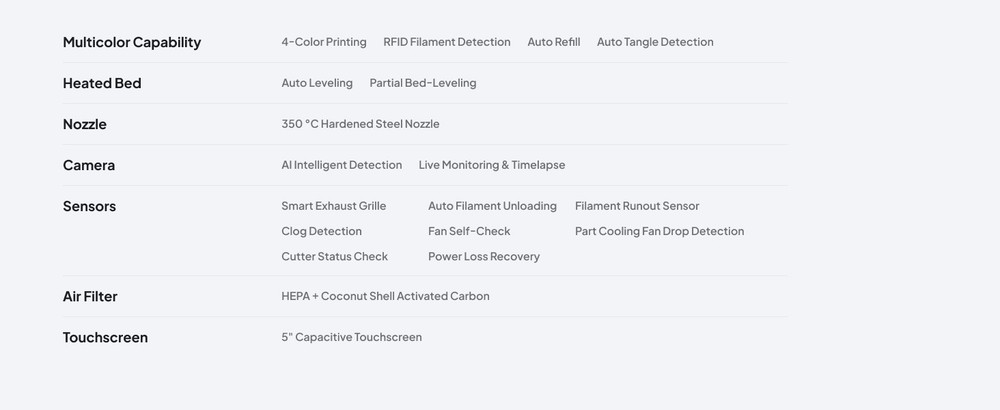The height and width of the screenshot is (410, 1000).
Task: Click RFID Filament Detection label
Action: click(x=447, y=42)
